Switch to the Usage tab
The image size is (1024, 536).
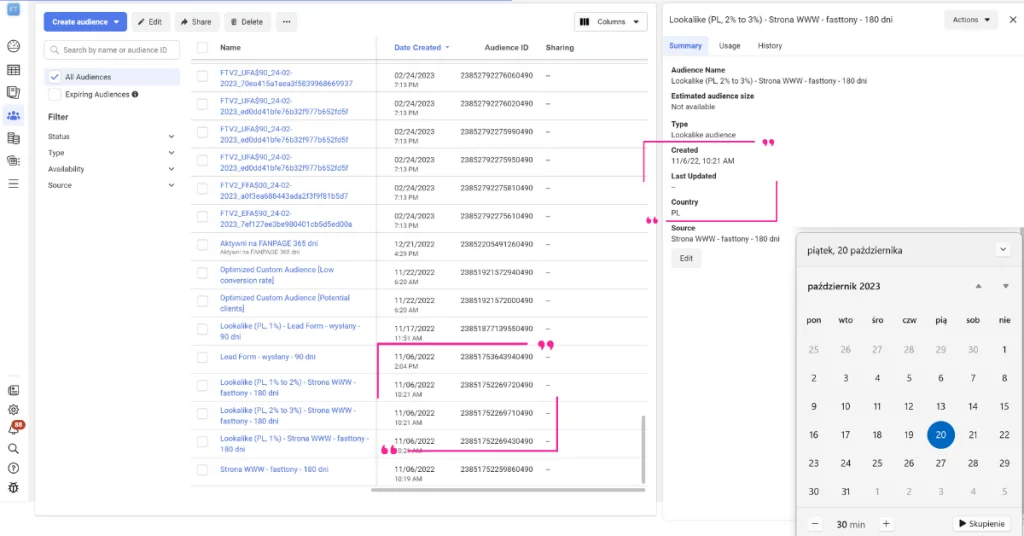pos(730,46)
